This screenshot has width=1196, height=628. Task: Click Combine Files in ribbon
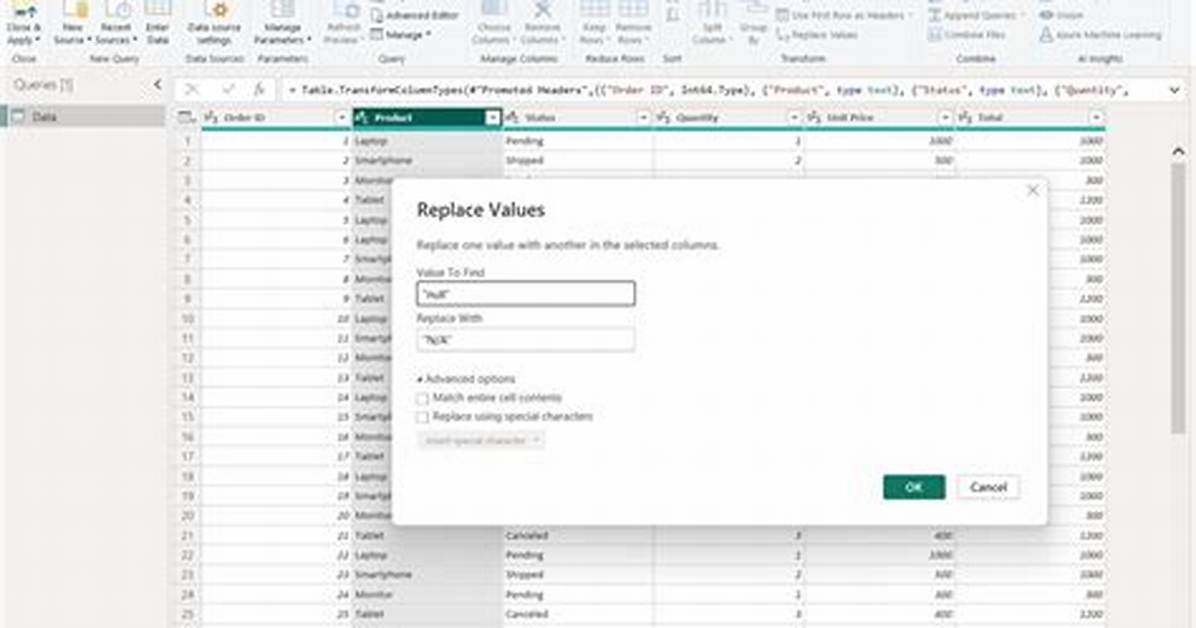(966, 35)
